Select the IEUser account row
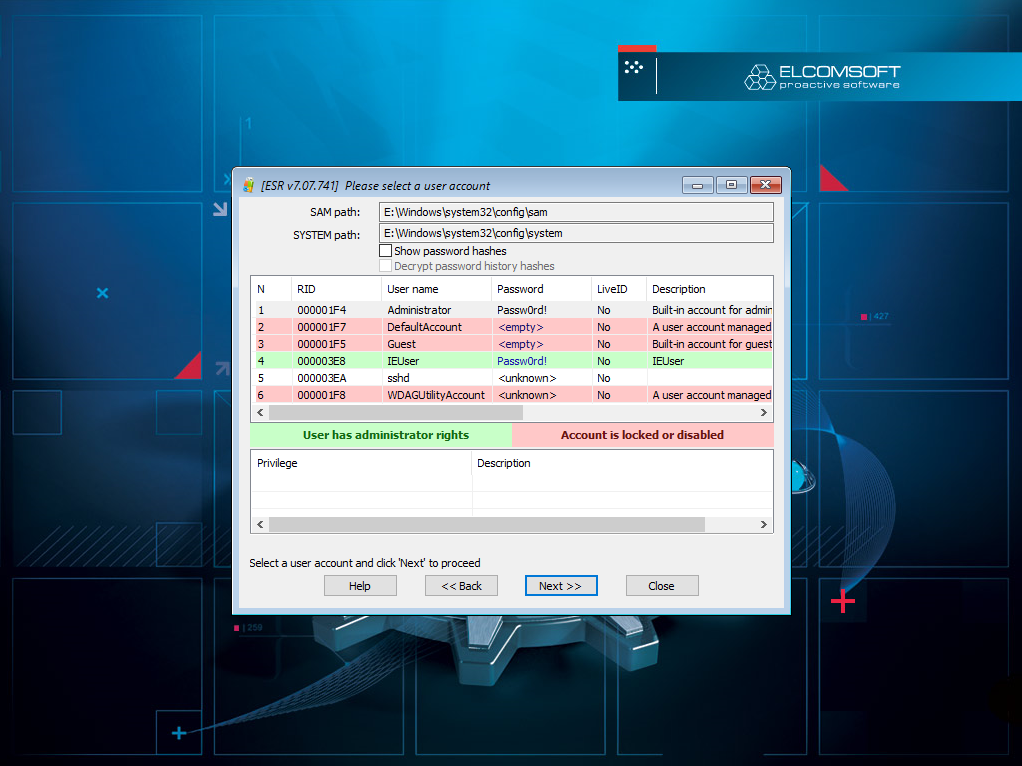Image resolution: width=1022 pixels, height=766 pixels. 512,361
